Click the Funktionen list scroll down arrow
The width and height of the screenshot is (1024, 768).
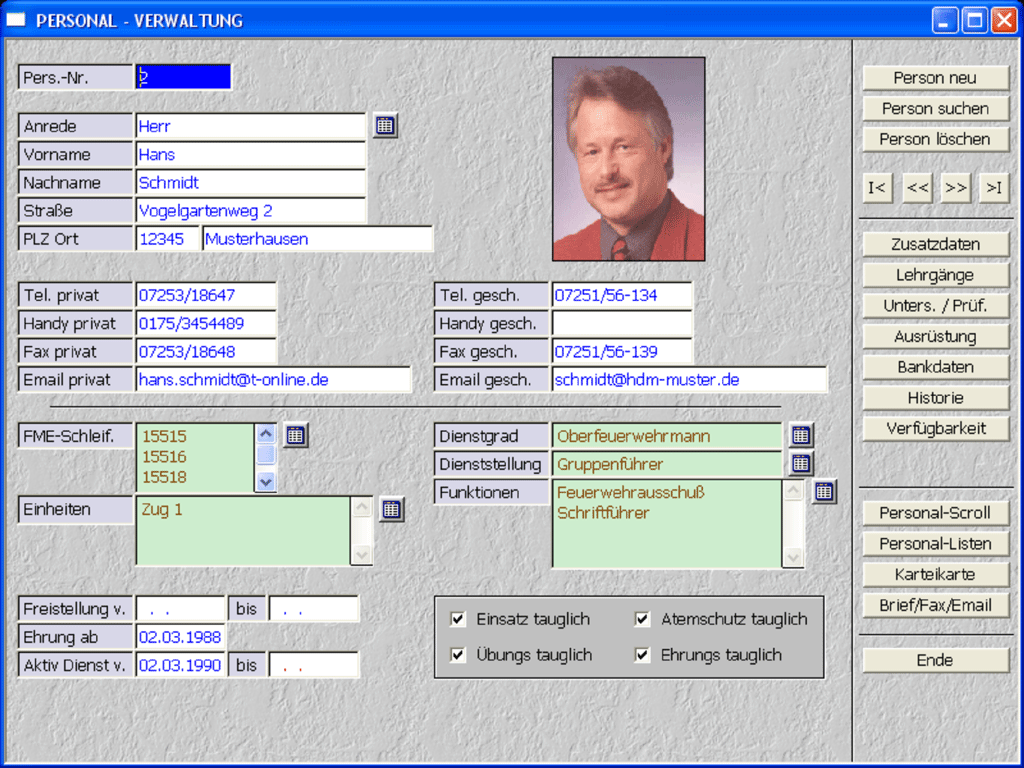pyautogui.click(x=793, y=557)
